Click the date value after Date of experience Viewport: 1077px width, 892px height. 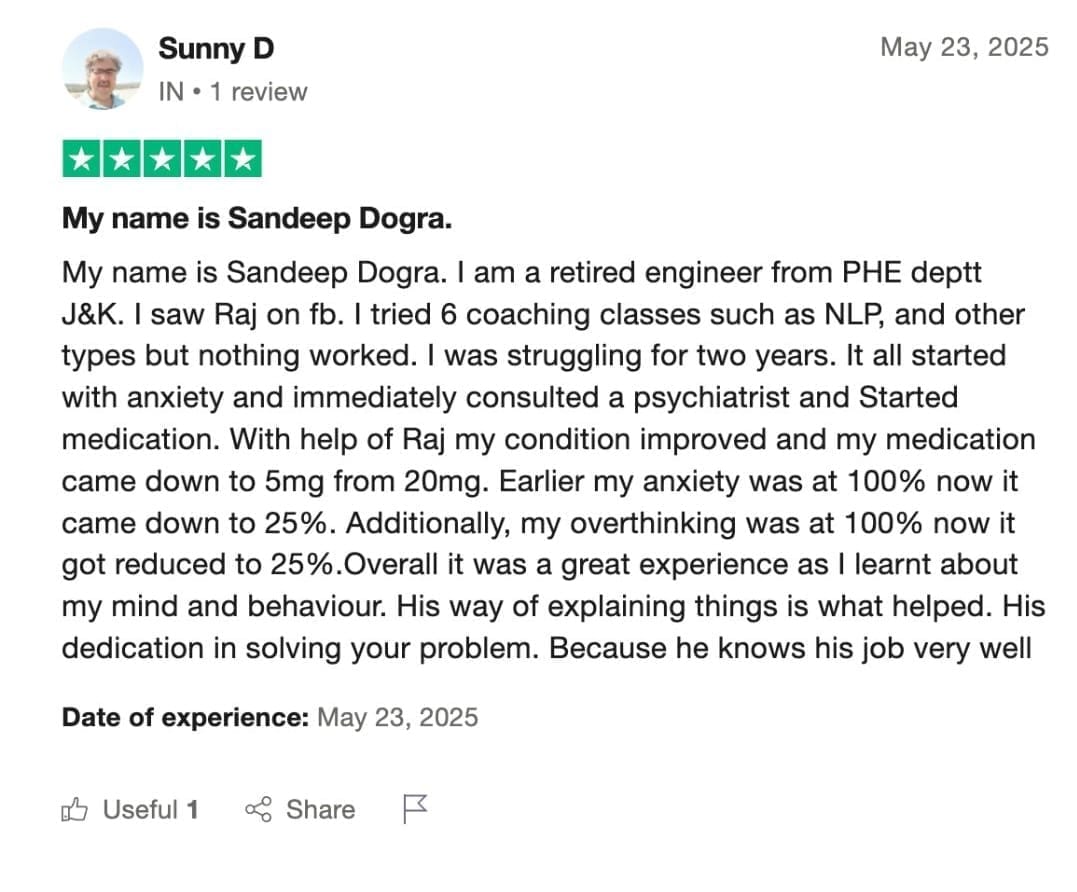(398, 718)
